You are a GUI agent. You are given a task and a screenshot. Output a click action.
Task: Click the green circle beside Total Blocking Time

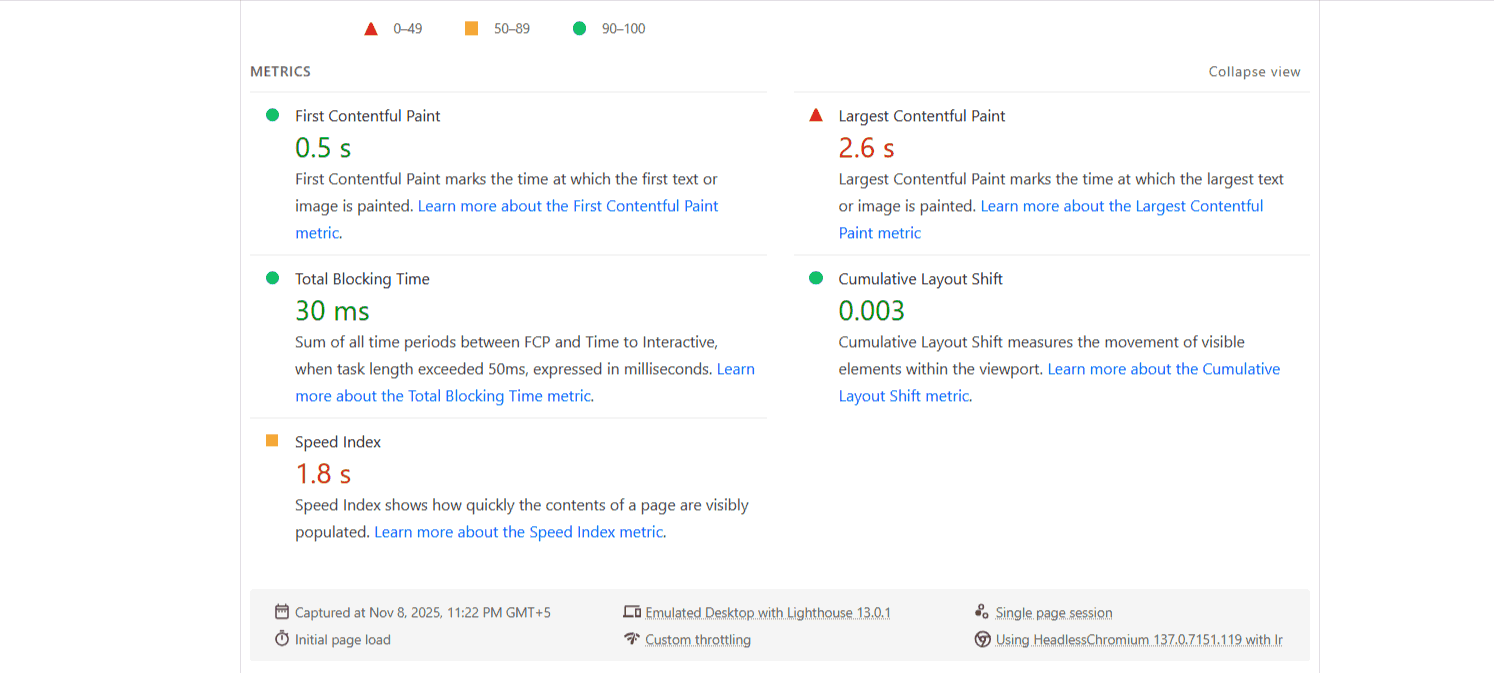tap(272, 278)
